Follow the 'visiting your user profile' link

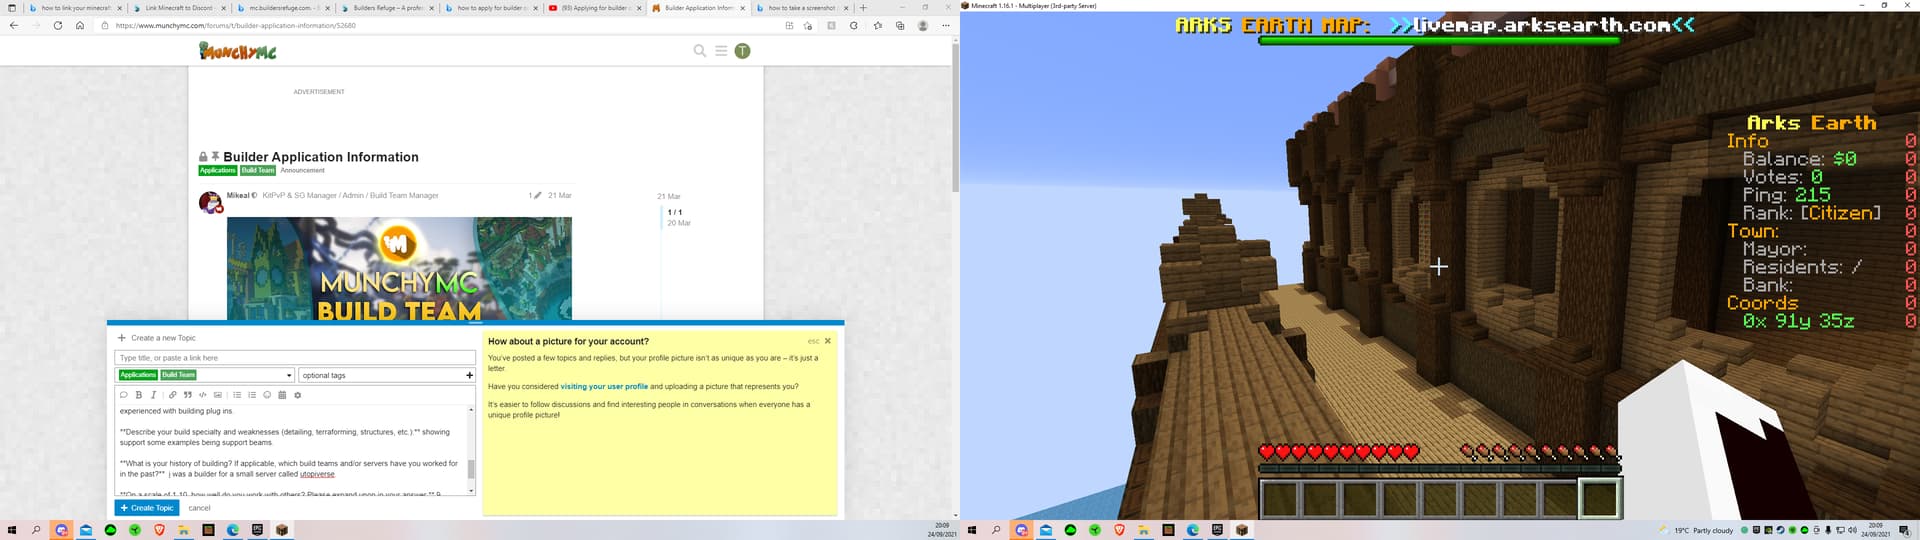click(x=604, y=386)
